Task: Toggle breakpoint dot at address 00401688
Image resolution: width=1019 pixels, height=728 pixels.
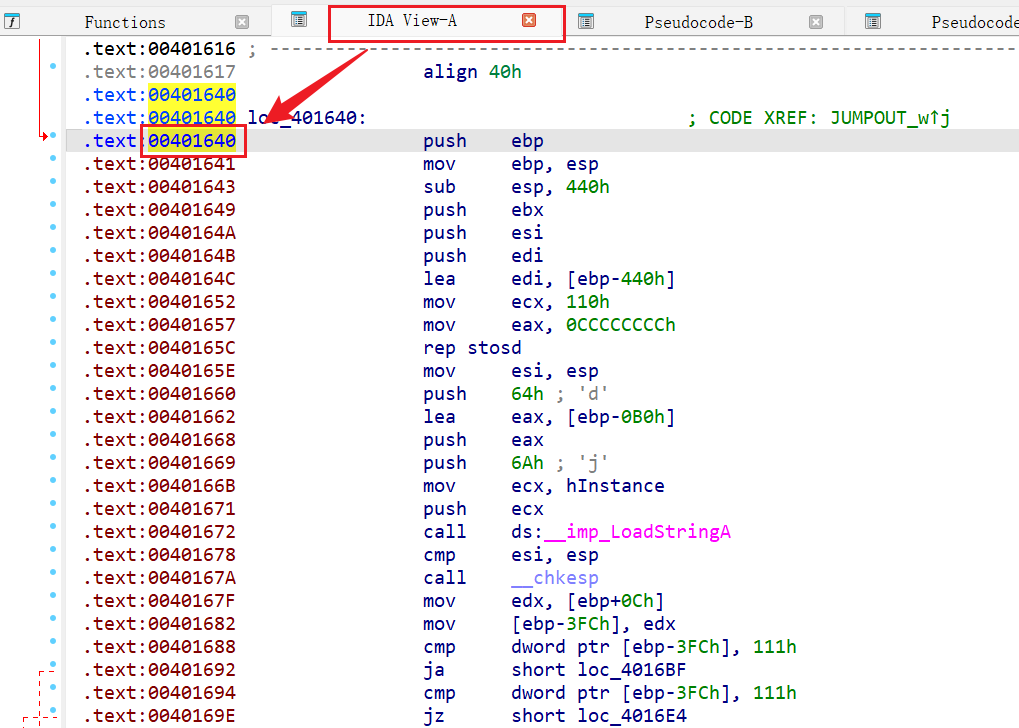Action: pos(53,641)
